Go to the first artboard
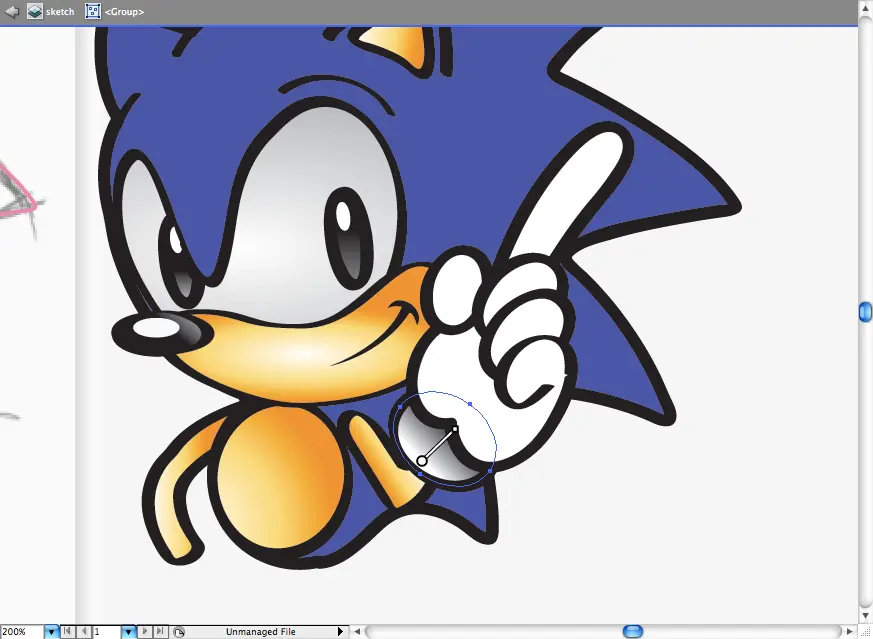 (67, 631)
